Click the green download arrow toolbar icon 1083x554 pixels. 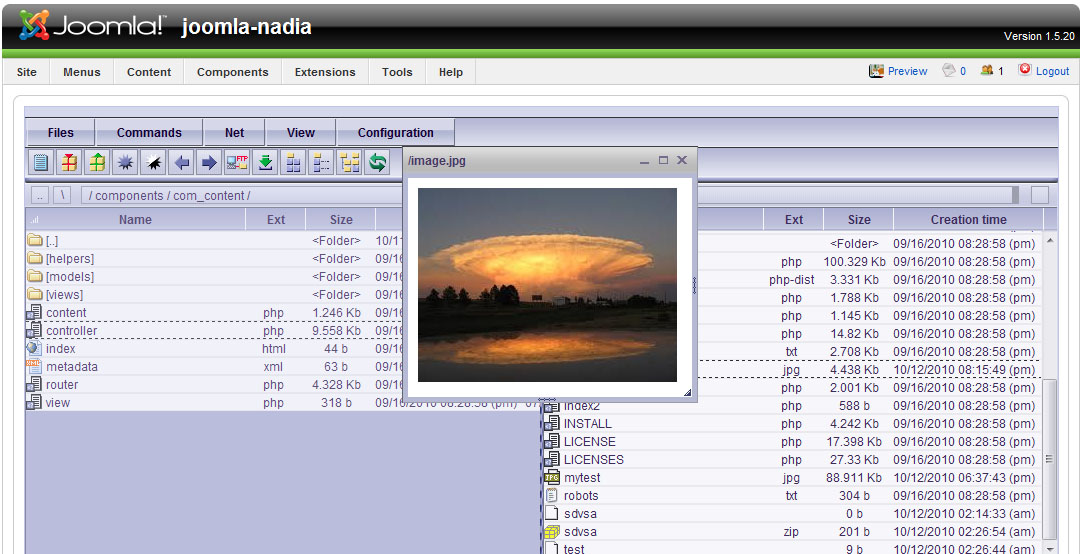pyautogui.click(x=266, y=162)
